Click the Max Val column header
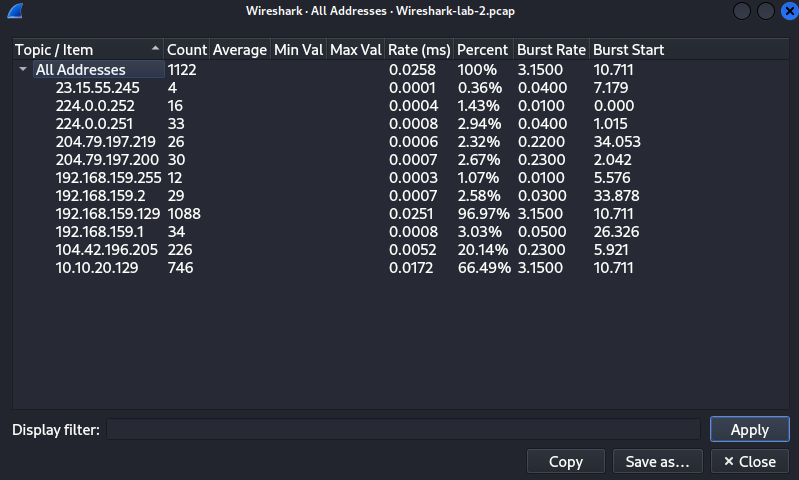This screenshot has width=799, height=480. coord(355,49)
